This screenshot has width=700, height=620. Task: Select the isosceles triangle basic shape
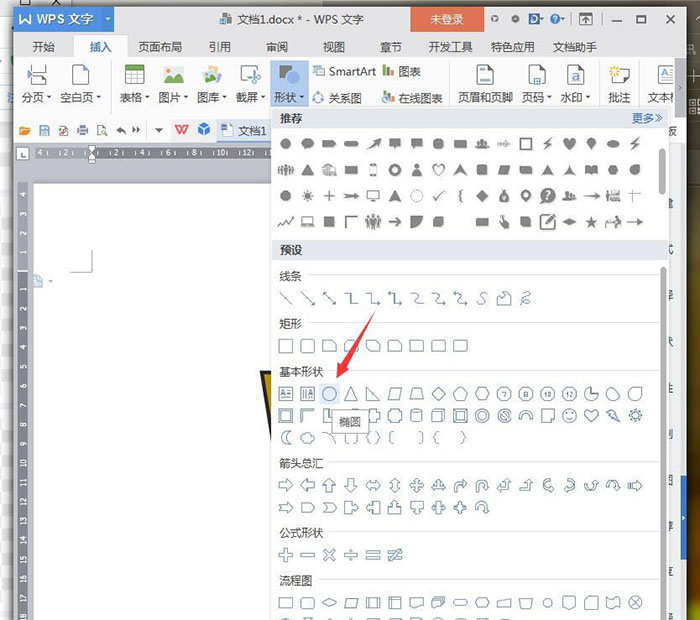(351, 394)
